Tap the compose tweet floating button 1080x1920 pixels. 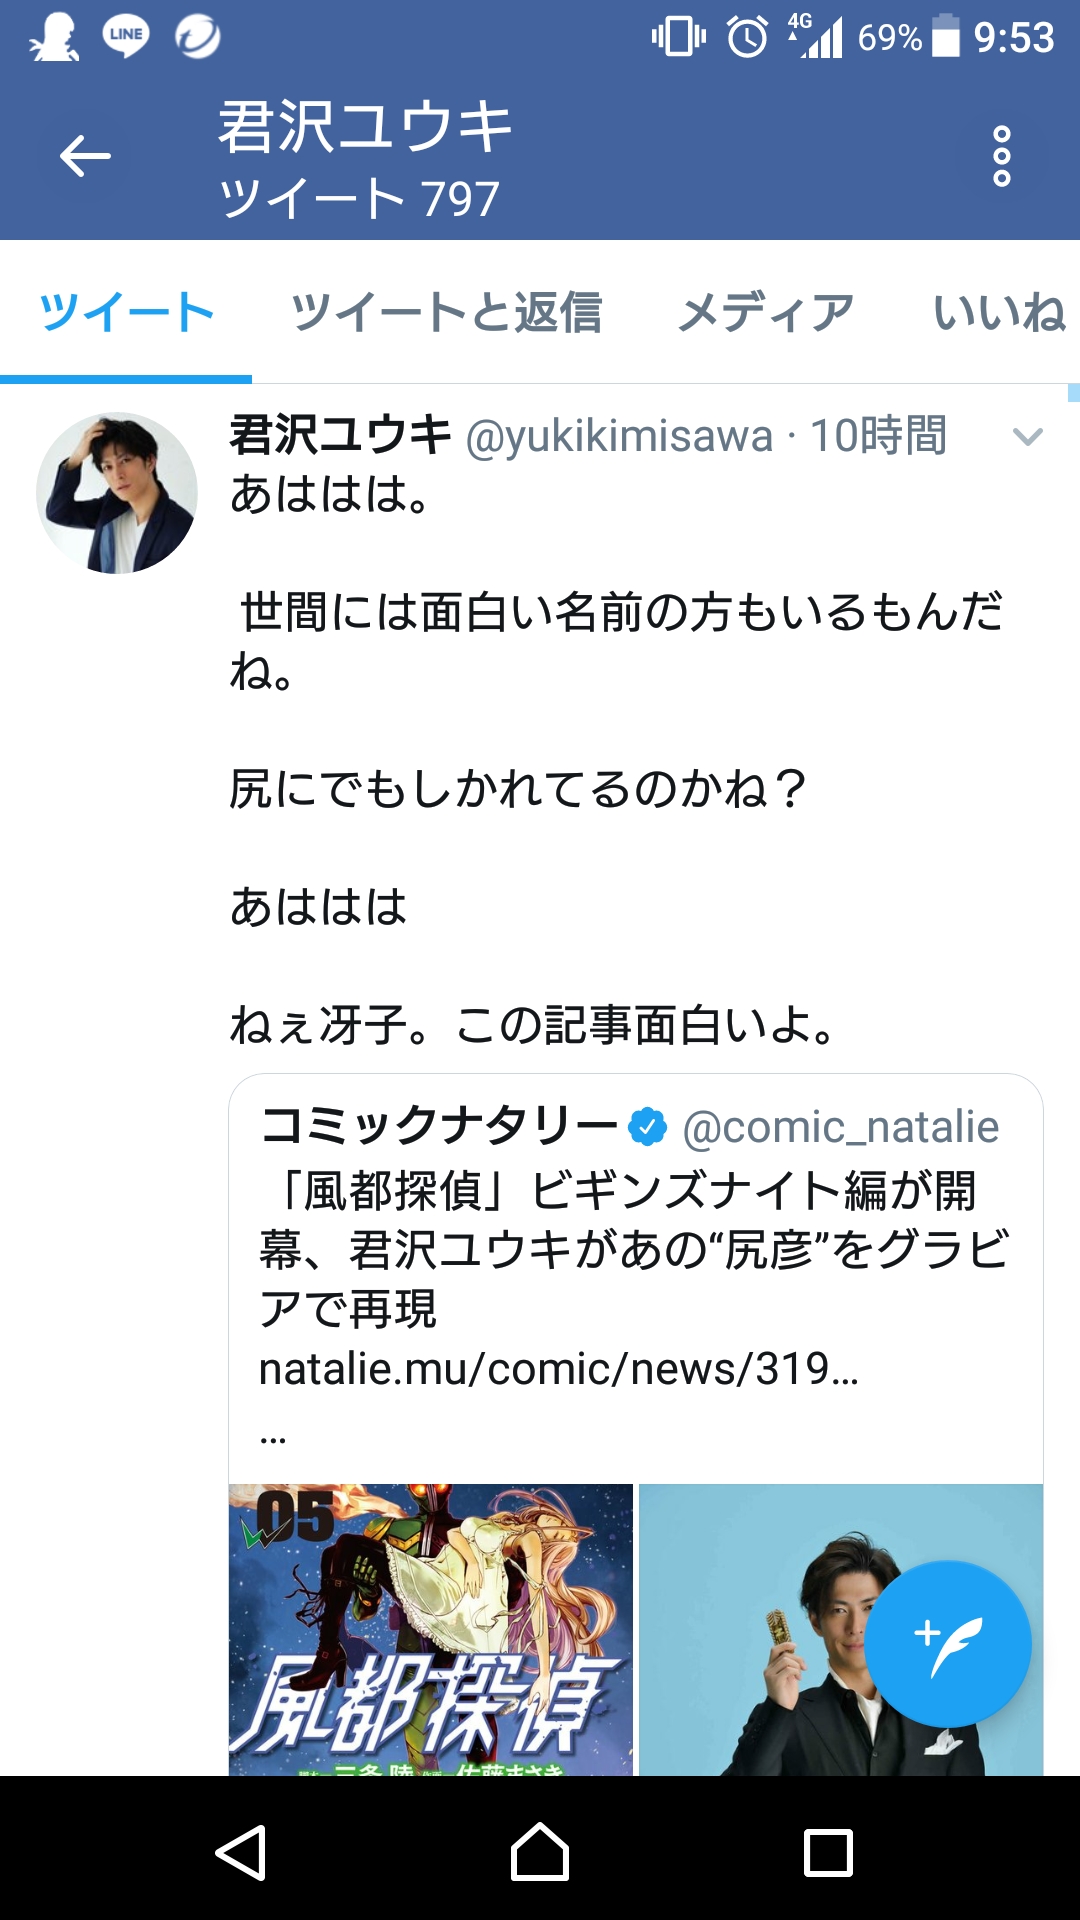947,1644
